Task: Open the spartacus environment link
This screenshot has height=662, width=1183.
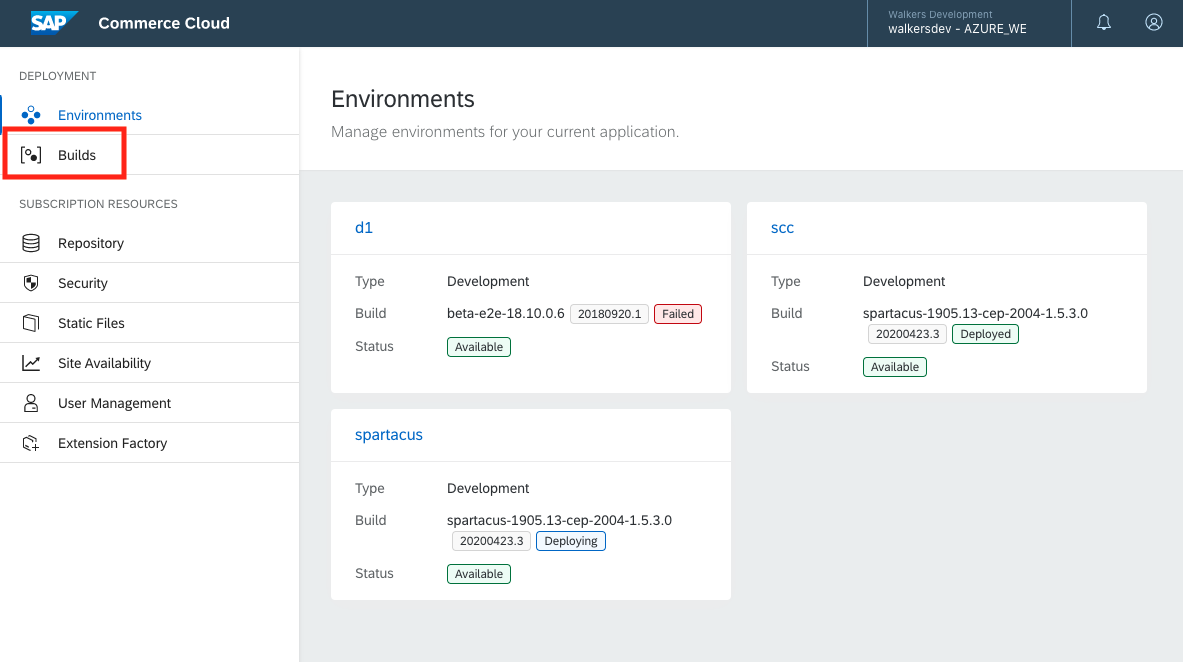Action: (x=389, y=435)
